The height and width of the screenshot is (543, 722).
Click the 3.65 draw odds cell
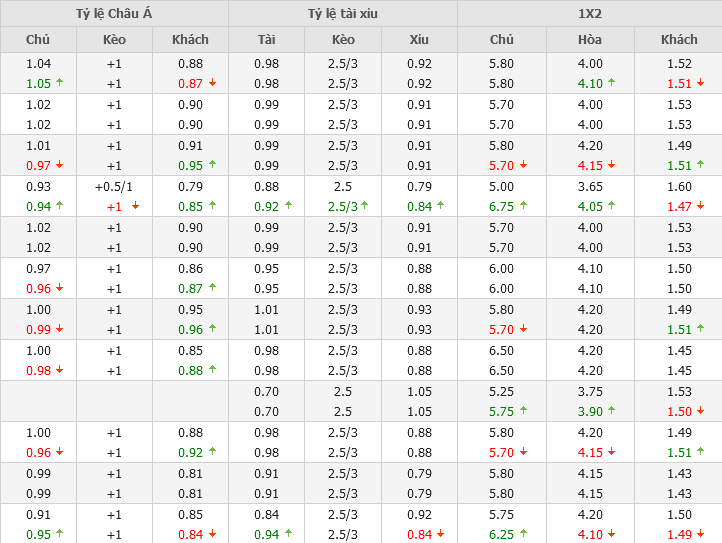pos(590,186)
